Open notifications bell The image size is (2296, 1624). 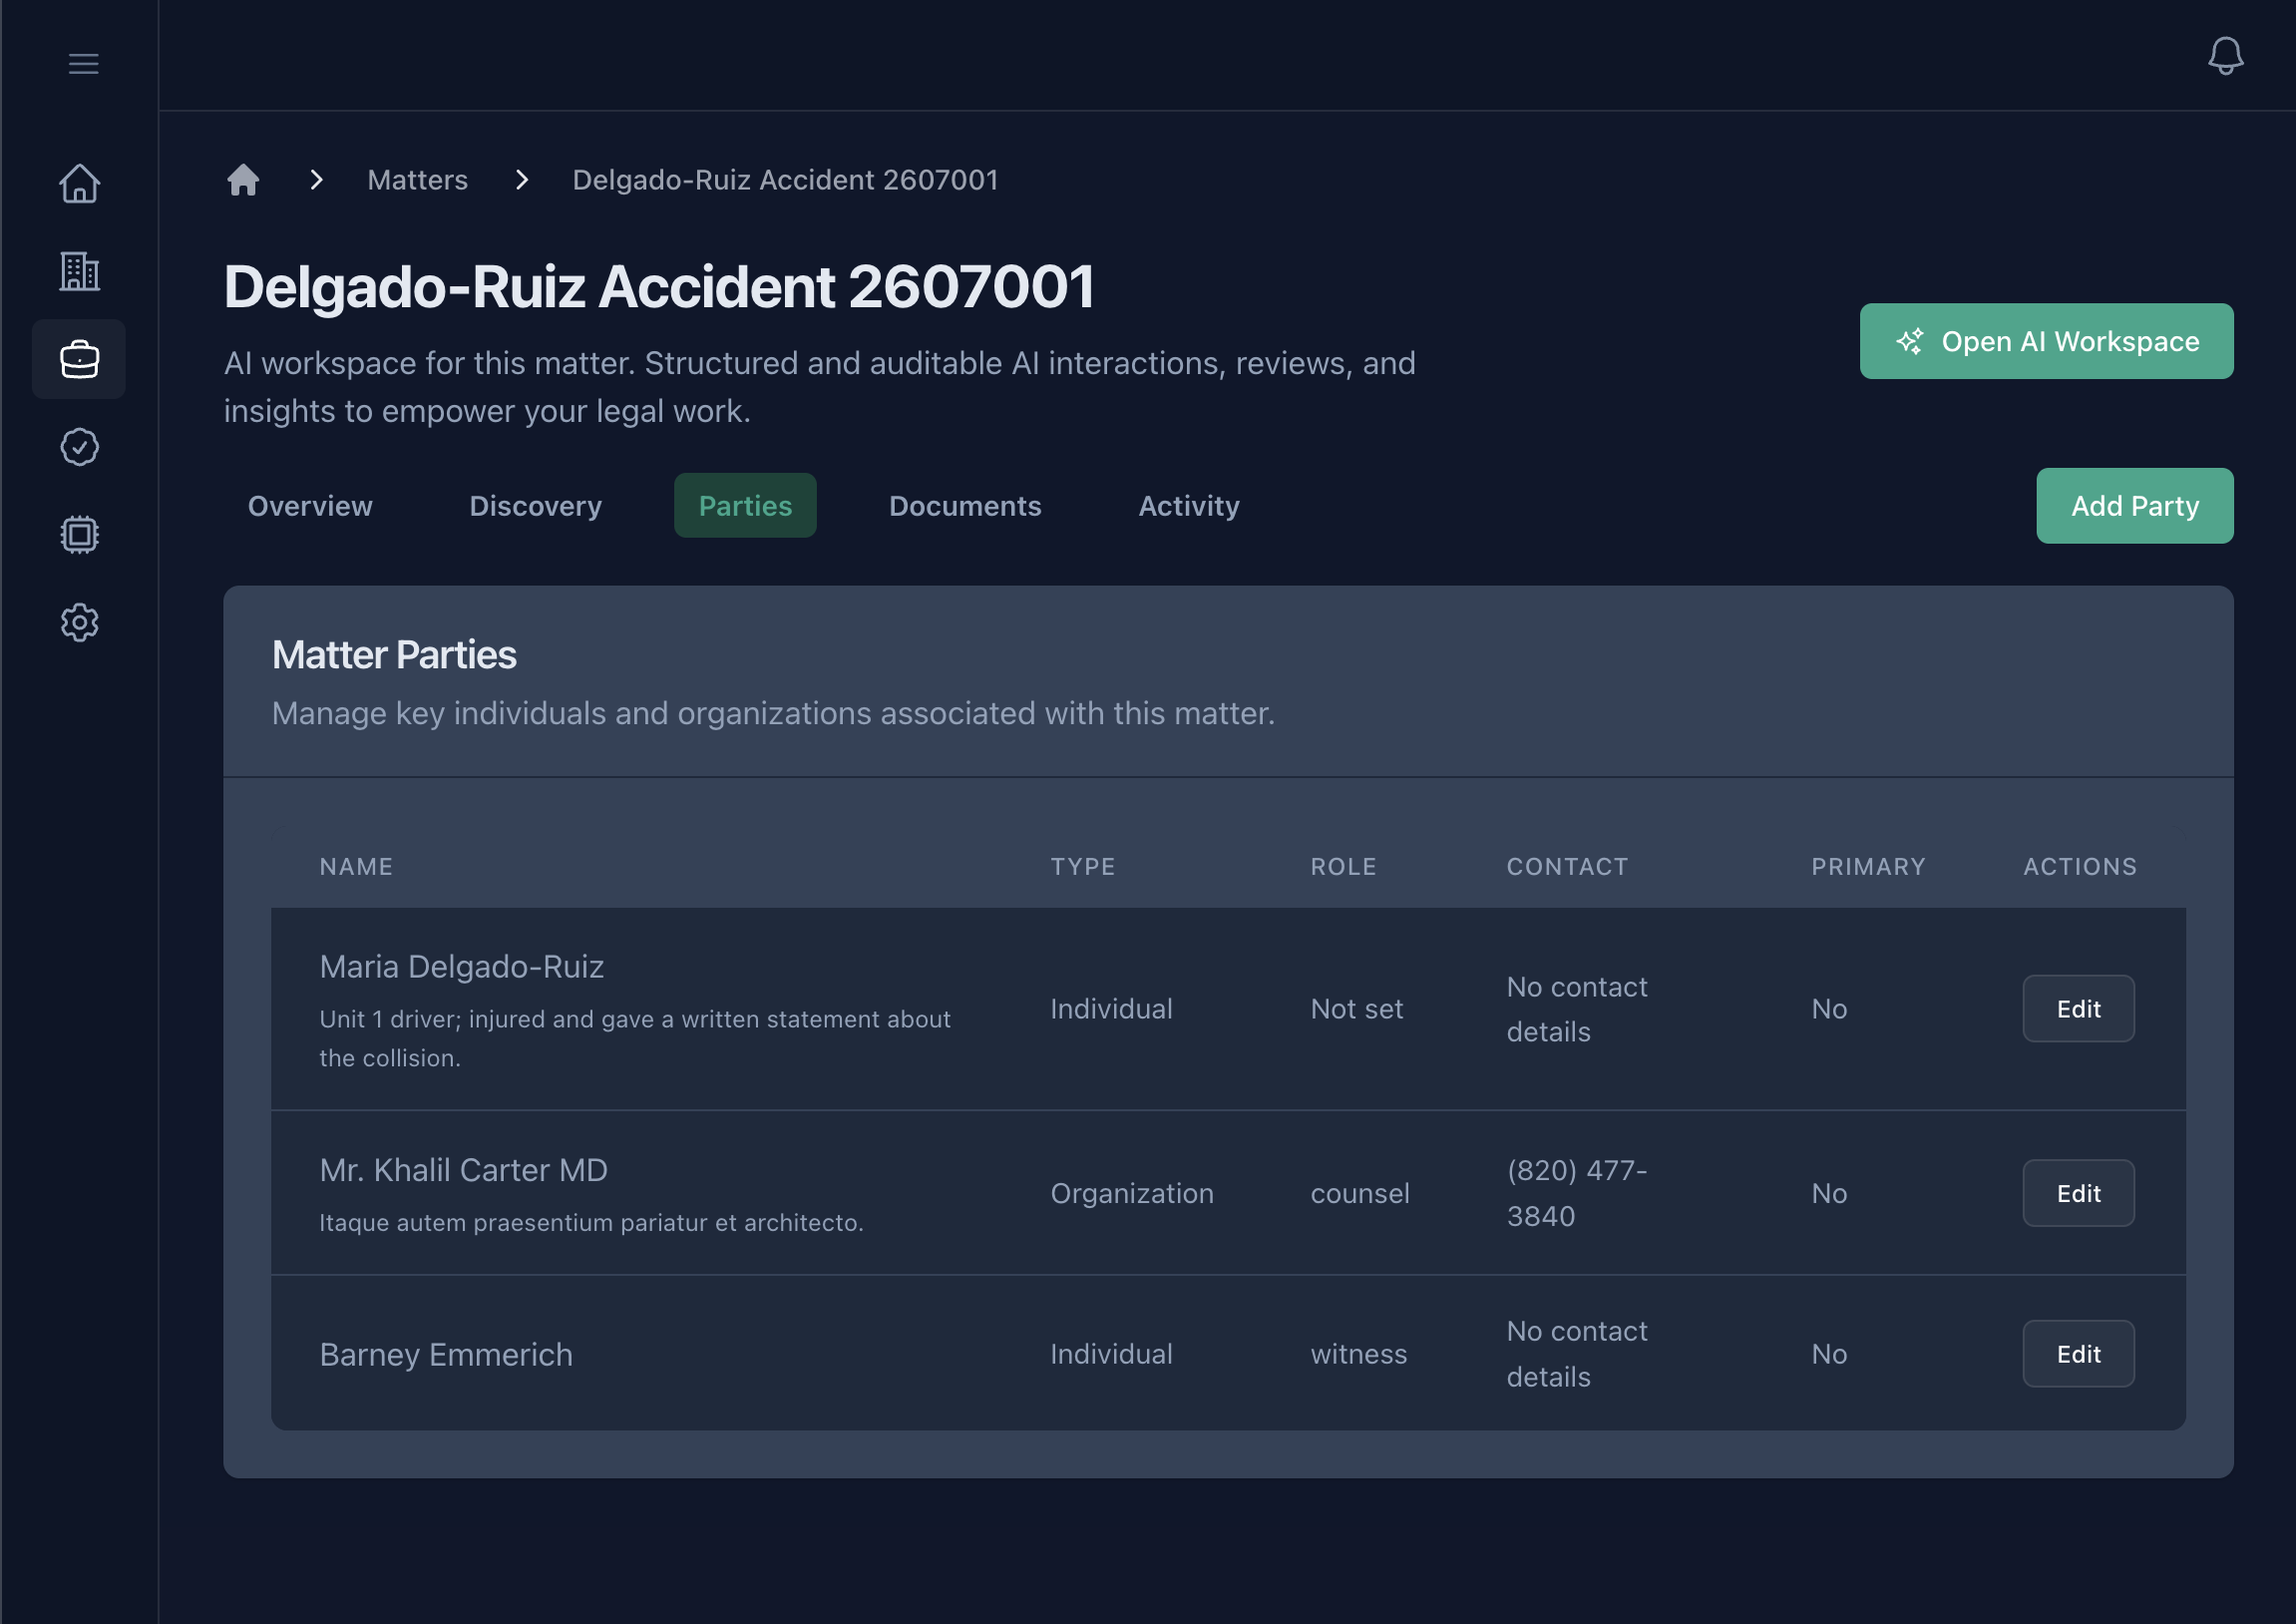click(2225, 56)
